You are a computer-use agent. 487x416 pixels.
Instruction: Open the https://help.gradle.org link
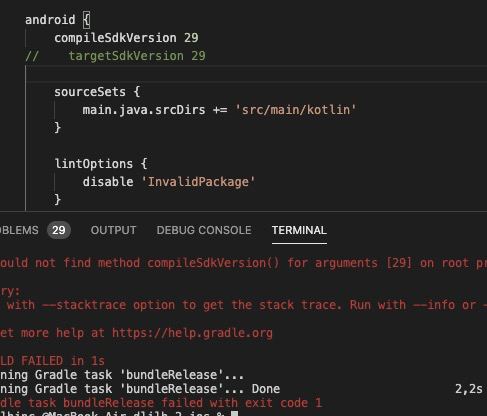click(x=192, y=333)
